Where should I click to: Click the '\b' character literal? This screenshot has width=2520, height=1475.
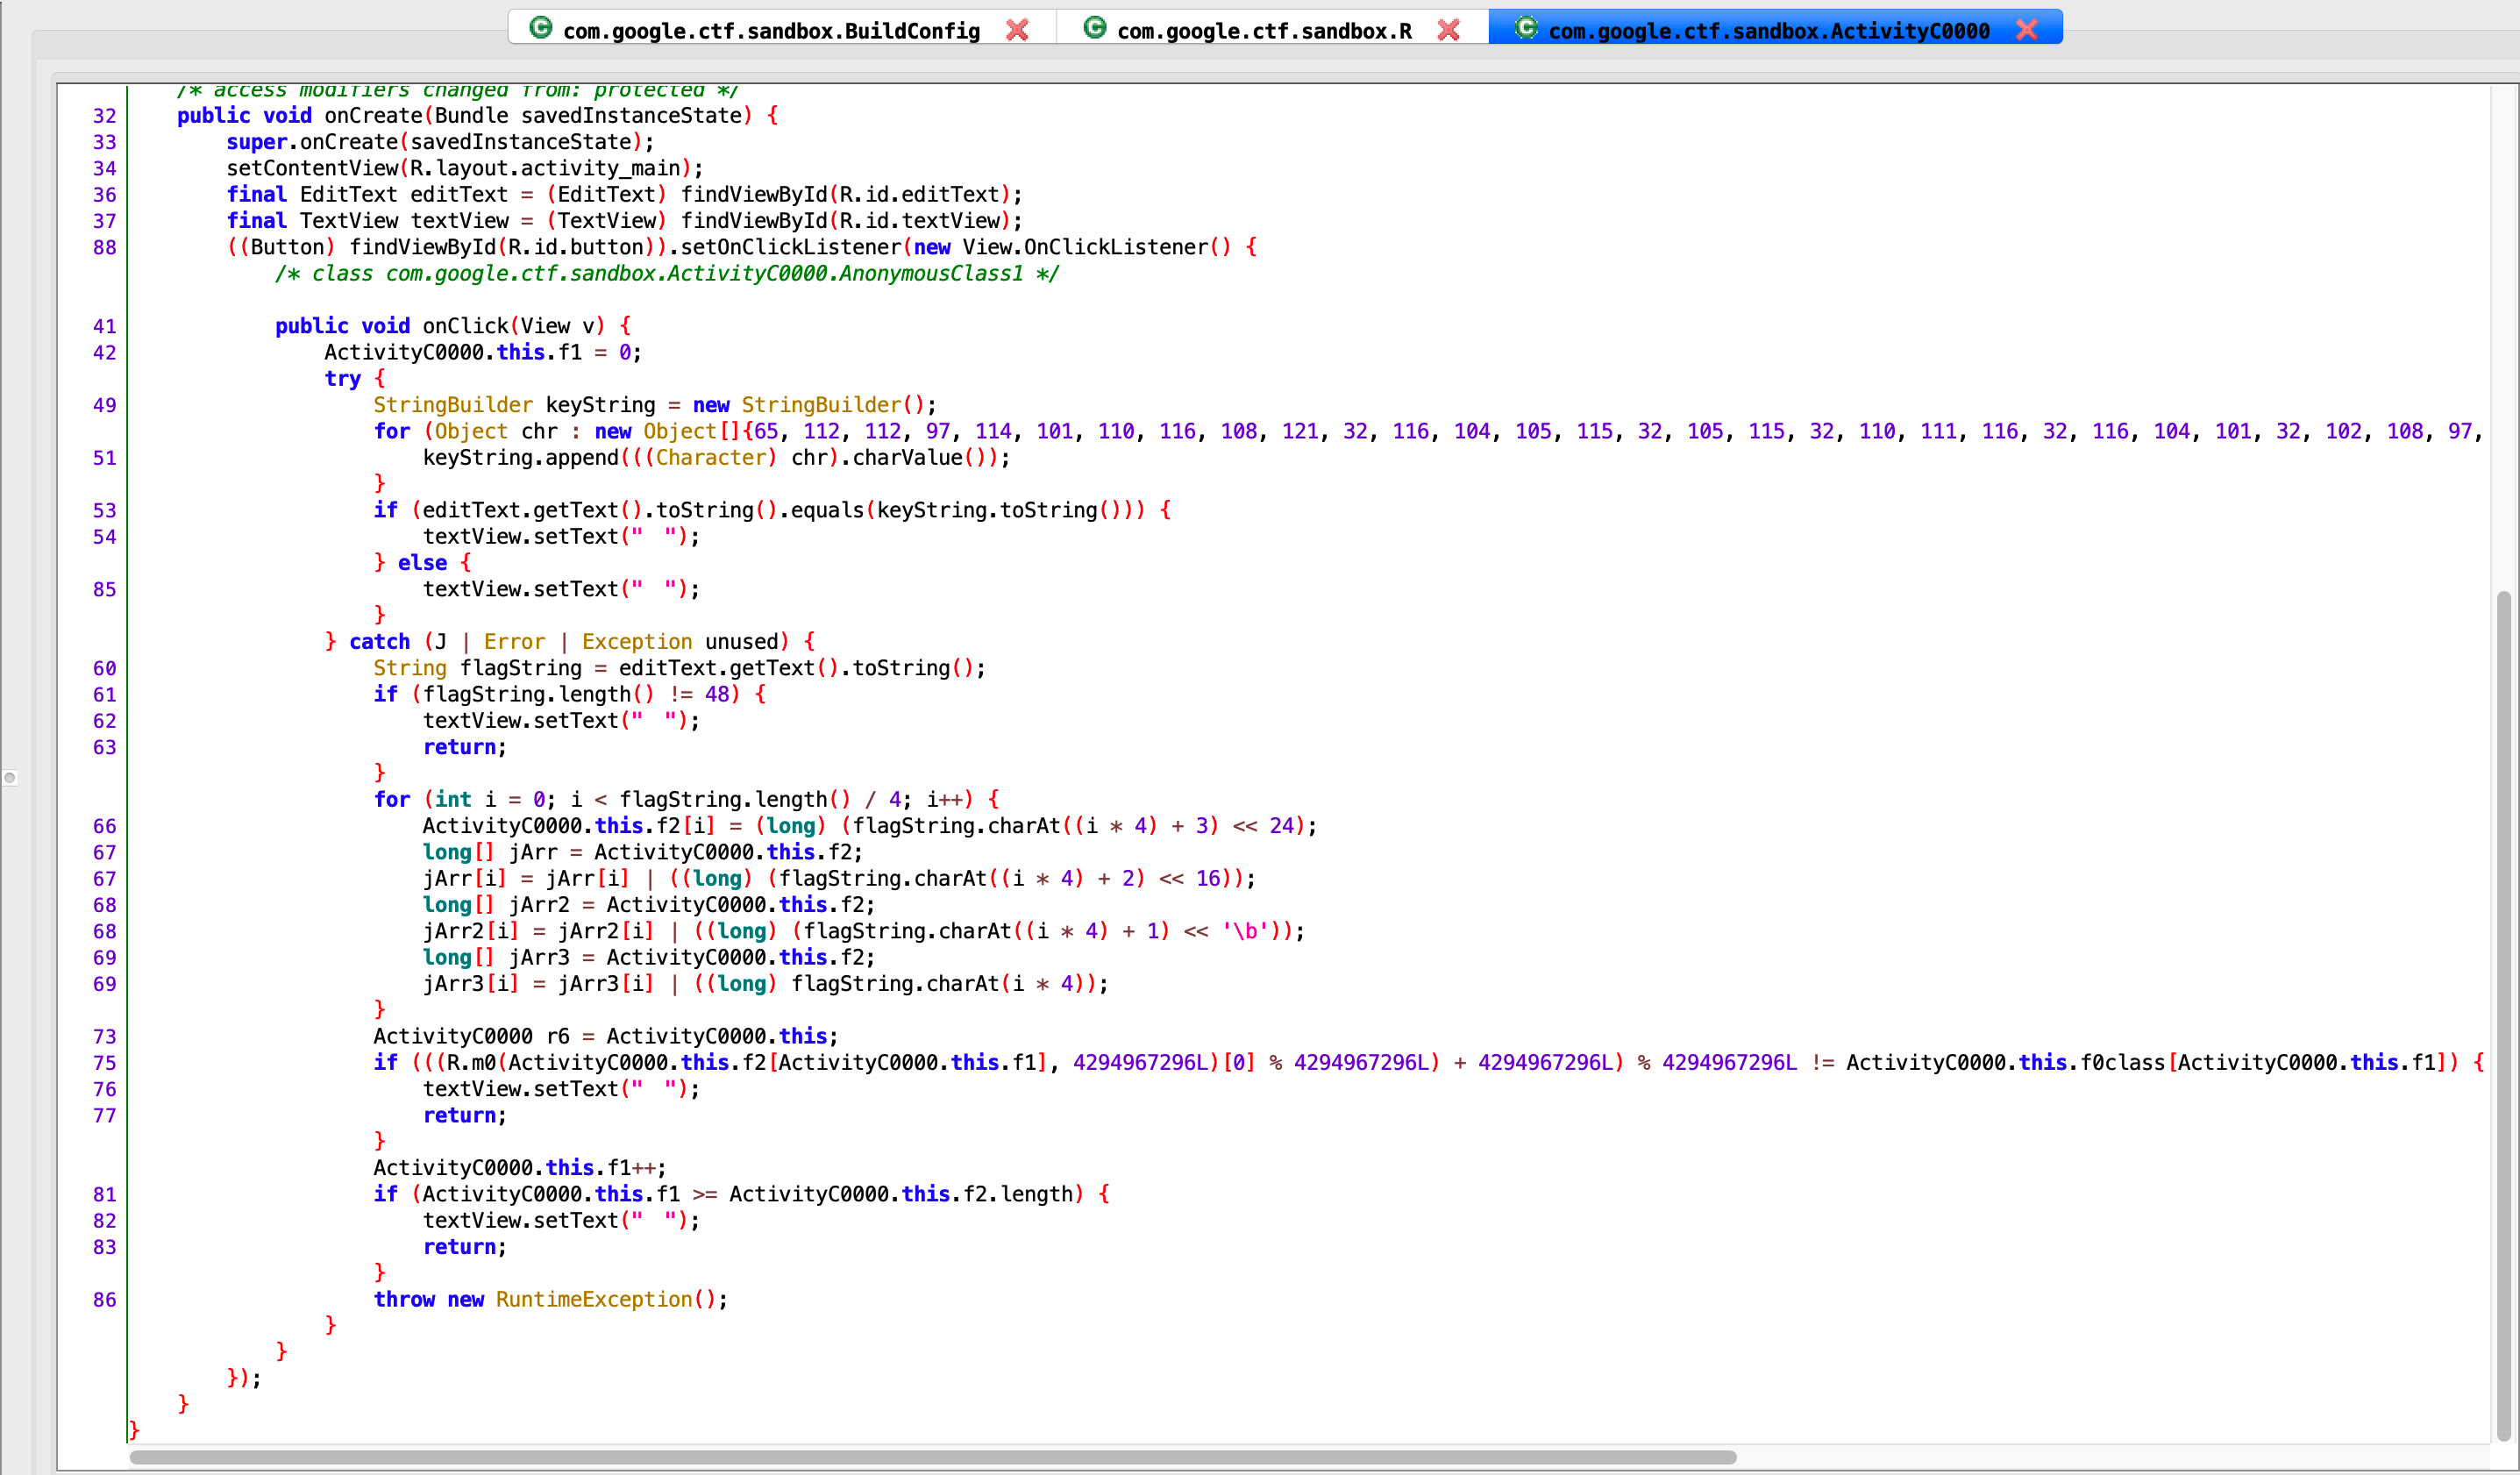point(1245,931)
